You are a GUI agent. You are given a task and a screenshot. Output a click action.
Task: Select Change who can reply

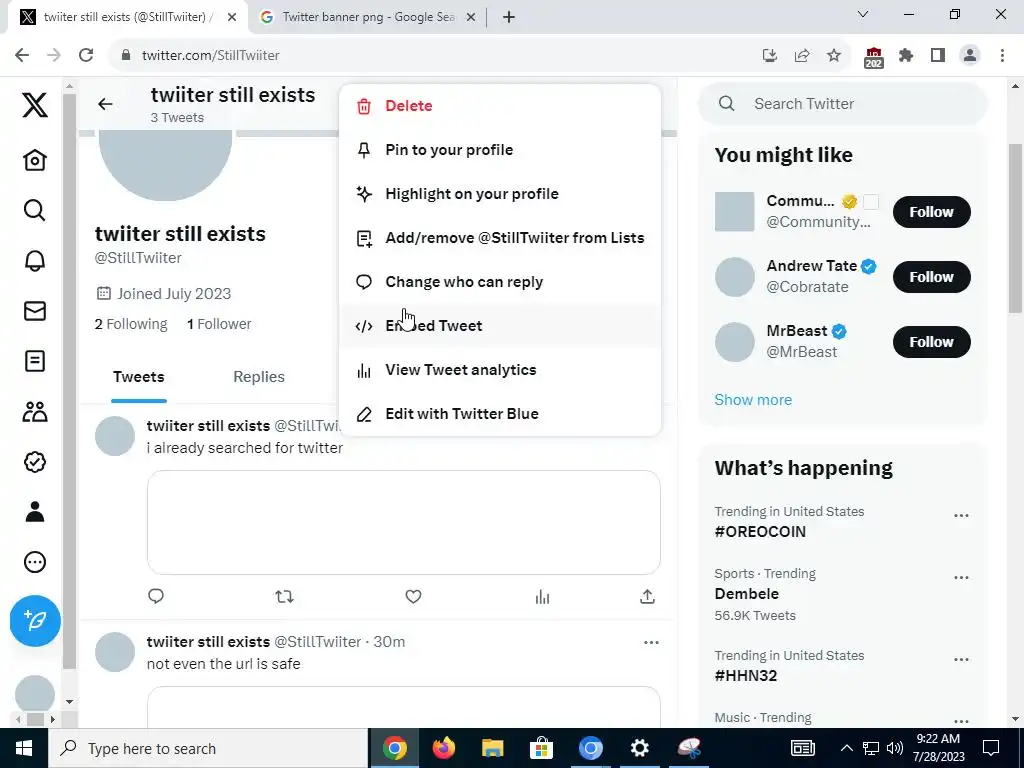point(500,281)
